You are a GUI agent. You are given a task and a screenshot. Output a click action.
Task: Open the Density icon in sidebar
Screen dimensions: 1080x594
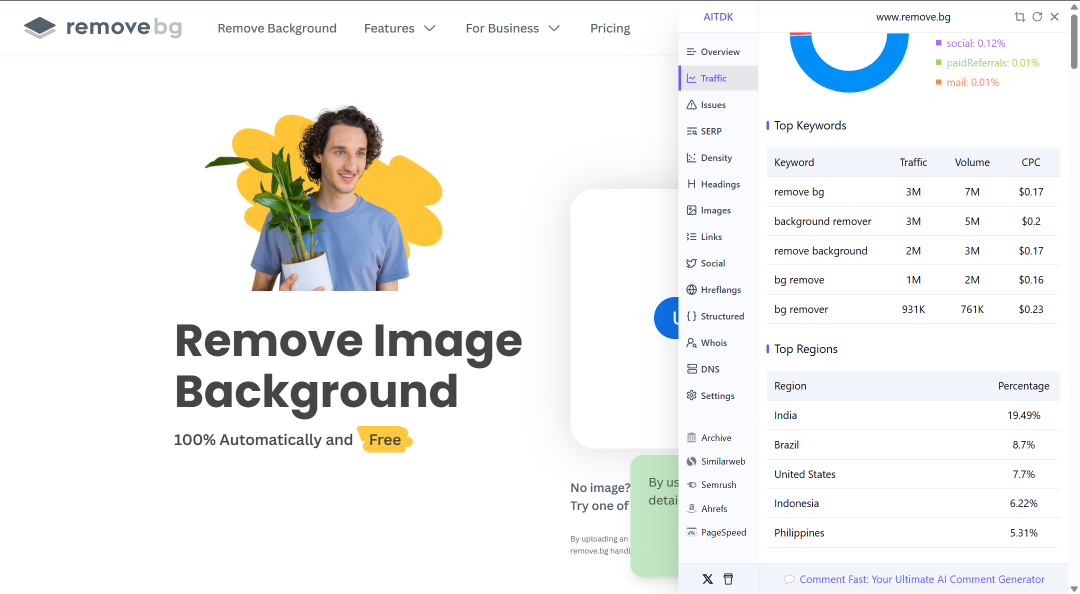[x=692, y=158]
